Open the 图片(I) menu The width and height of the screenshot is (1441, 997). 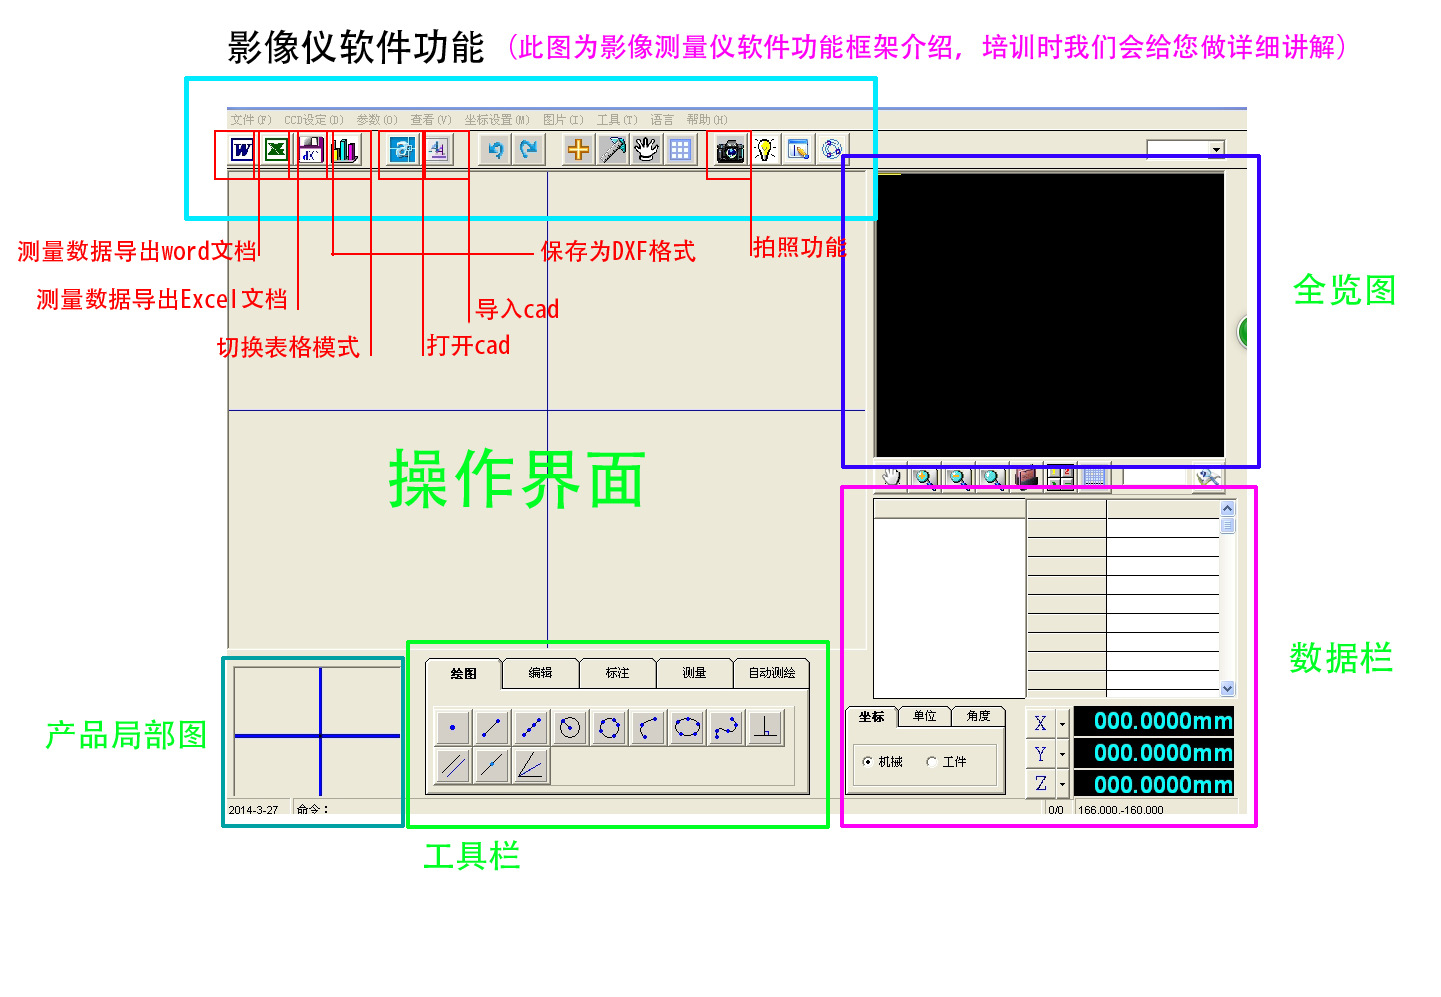coord(563,120)
